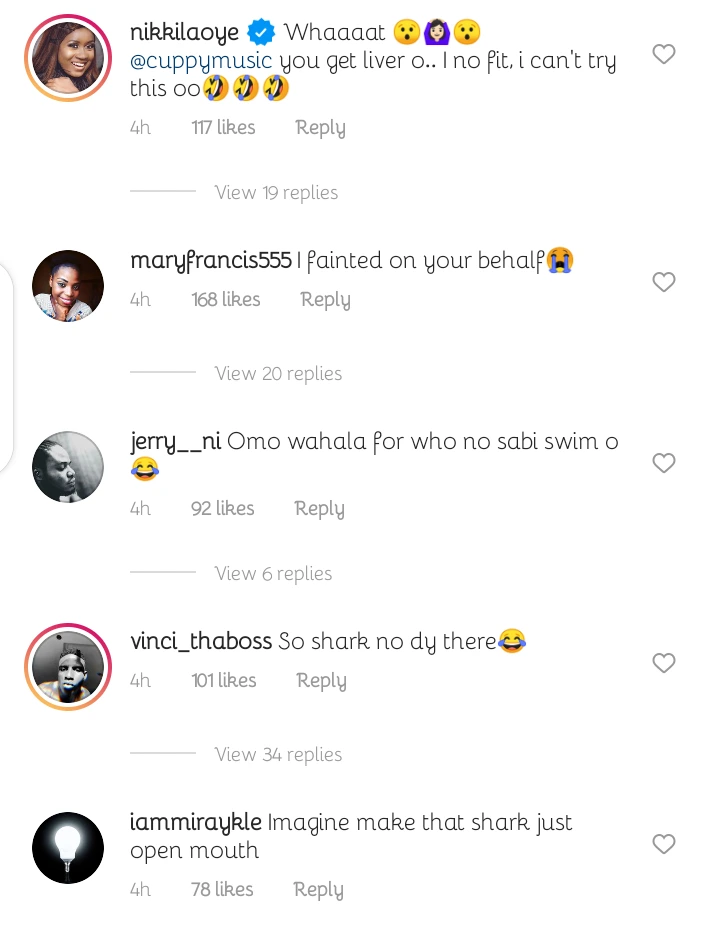The image size is (720, 932).
Task: Tap heart on iammiraykle's comment
Action: tap(664, 845)
